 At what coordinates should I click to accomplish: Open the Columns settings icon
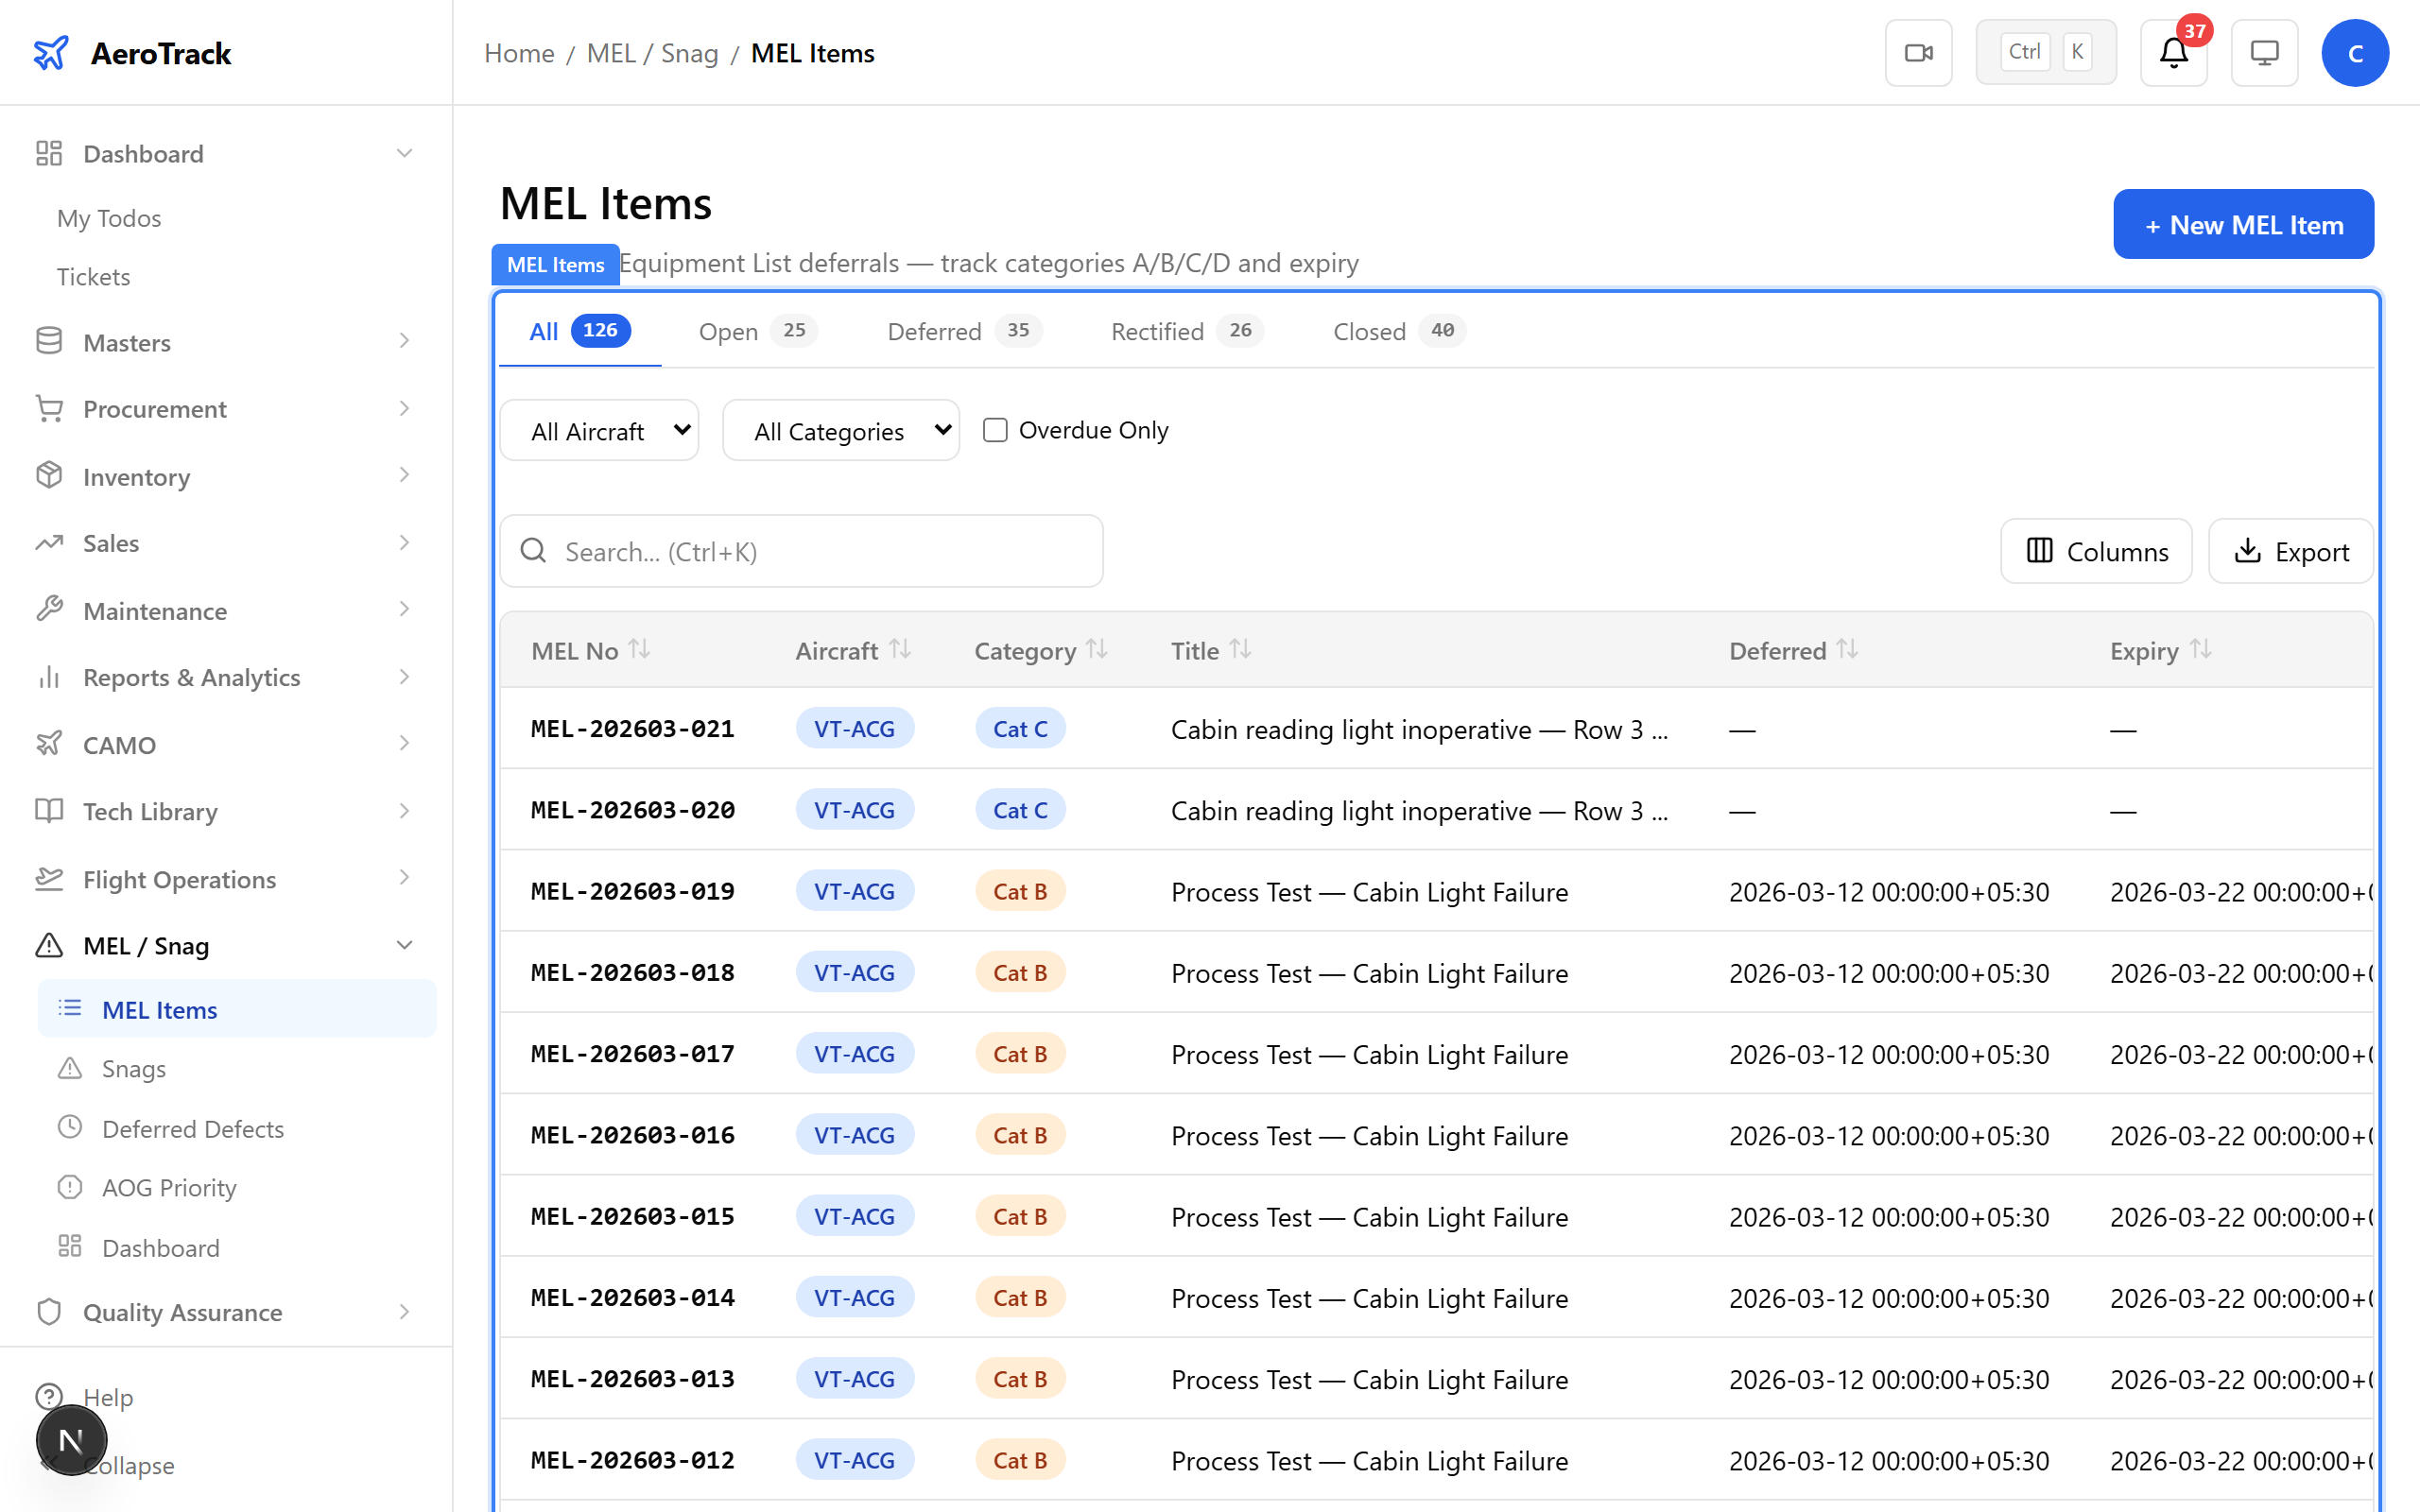click(2040, 551)
